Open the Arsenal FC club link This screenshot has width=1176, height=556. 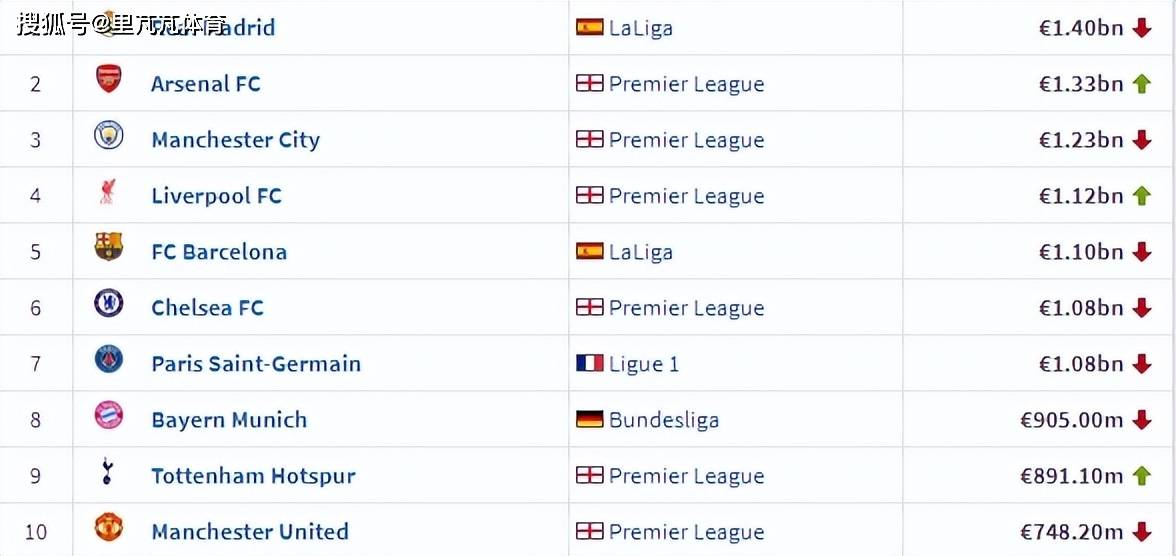tap(206, 84)
